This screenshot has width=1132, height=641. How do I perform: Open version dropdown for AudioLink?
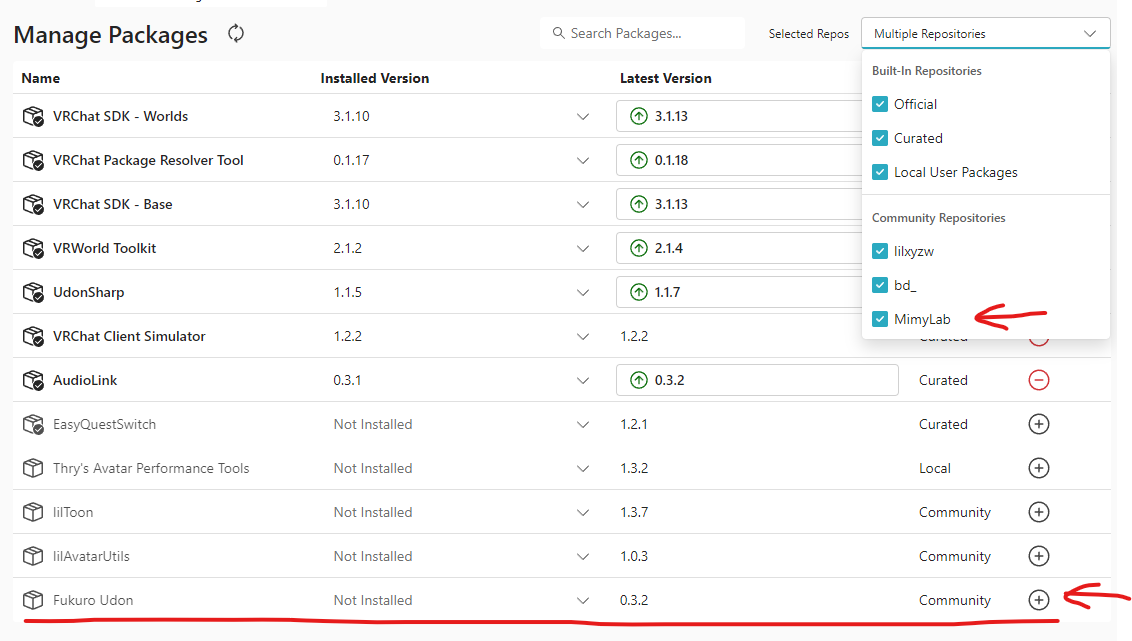[x=583, y=380]
